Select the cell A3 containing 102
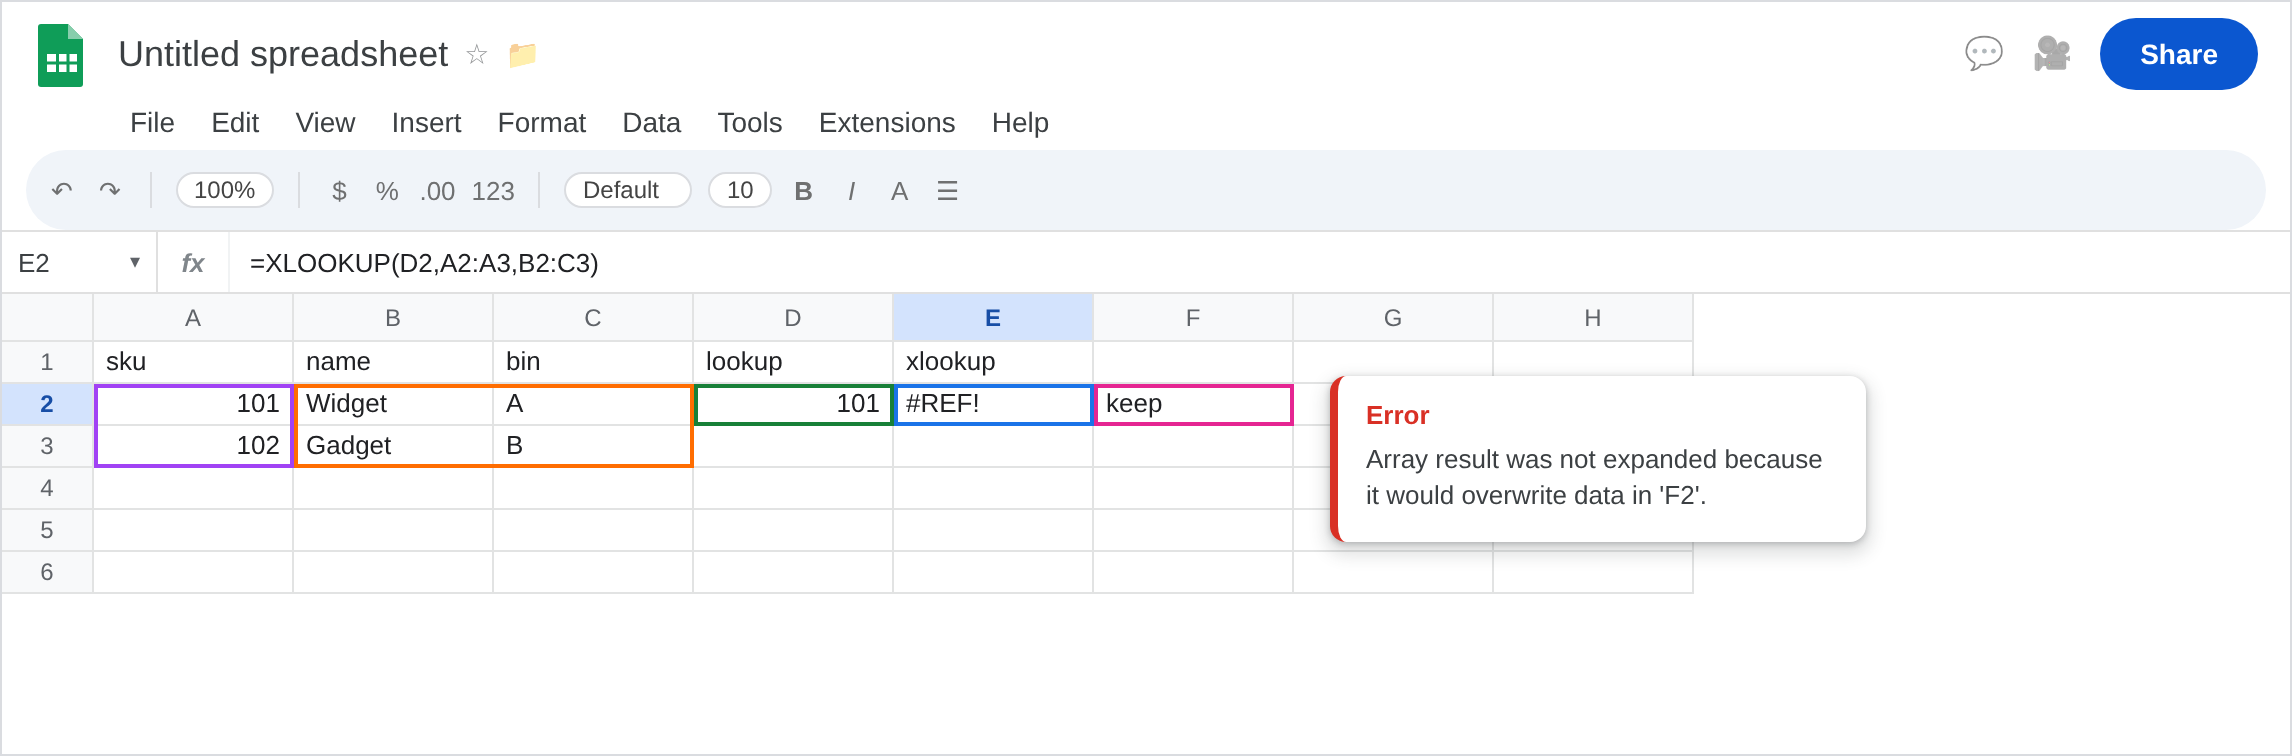The width and height of the screenshot is (2292, 756). 193,445
